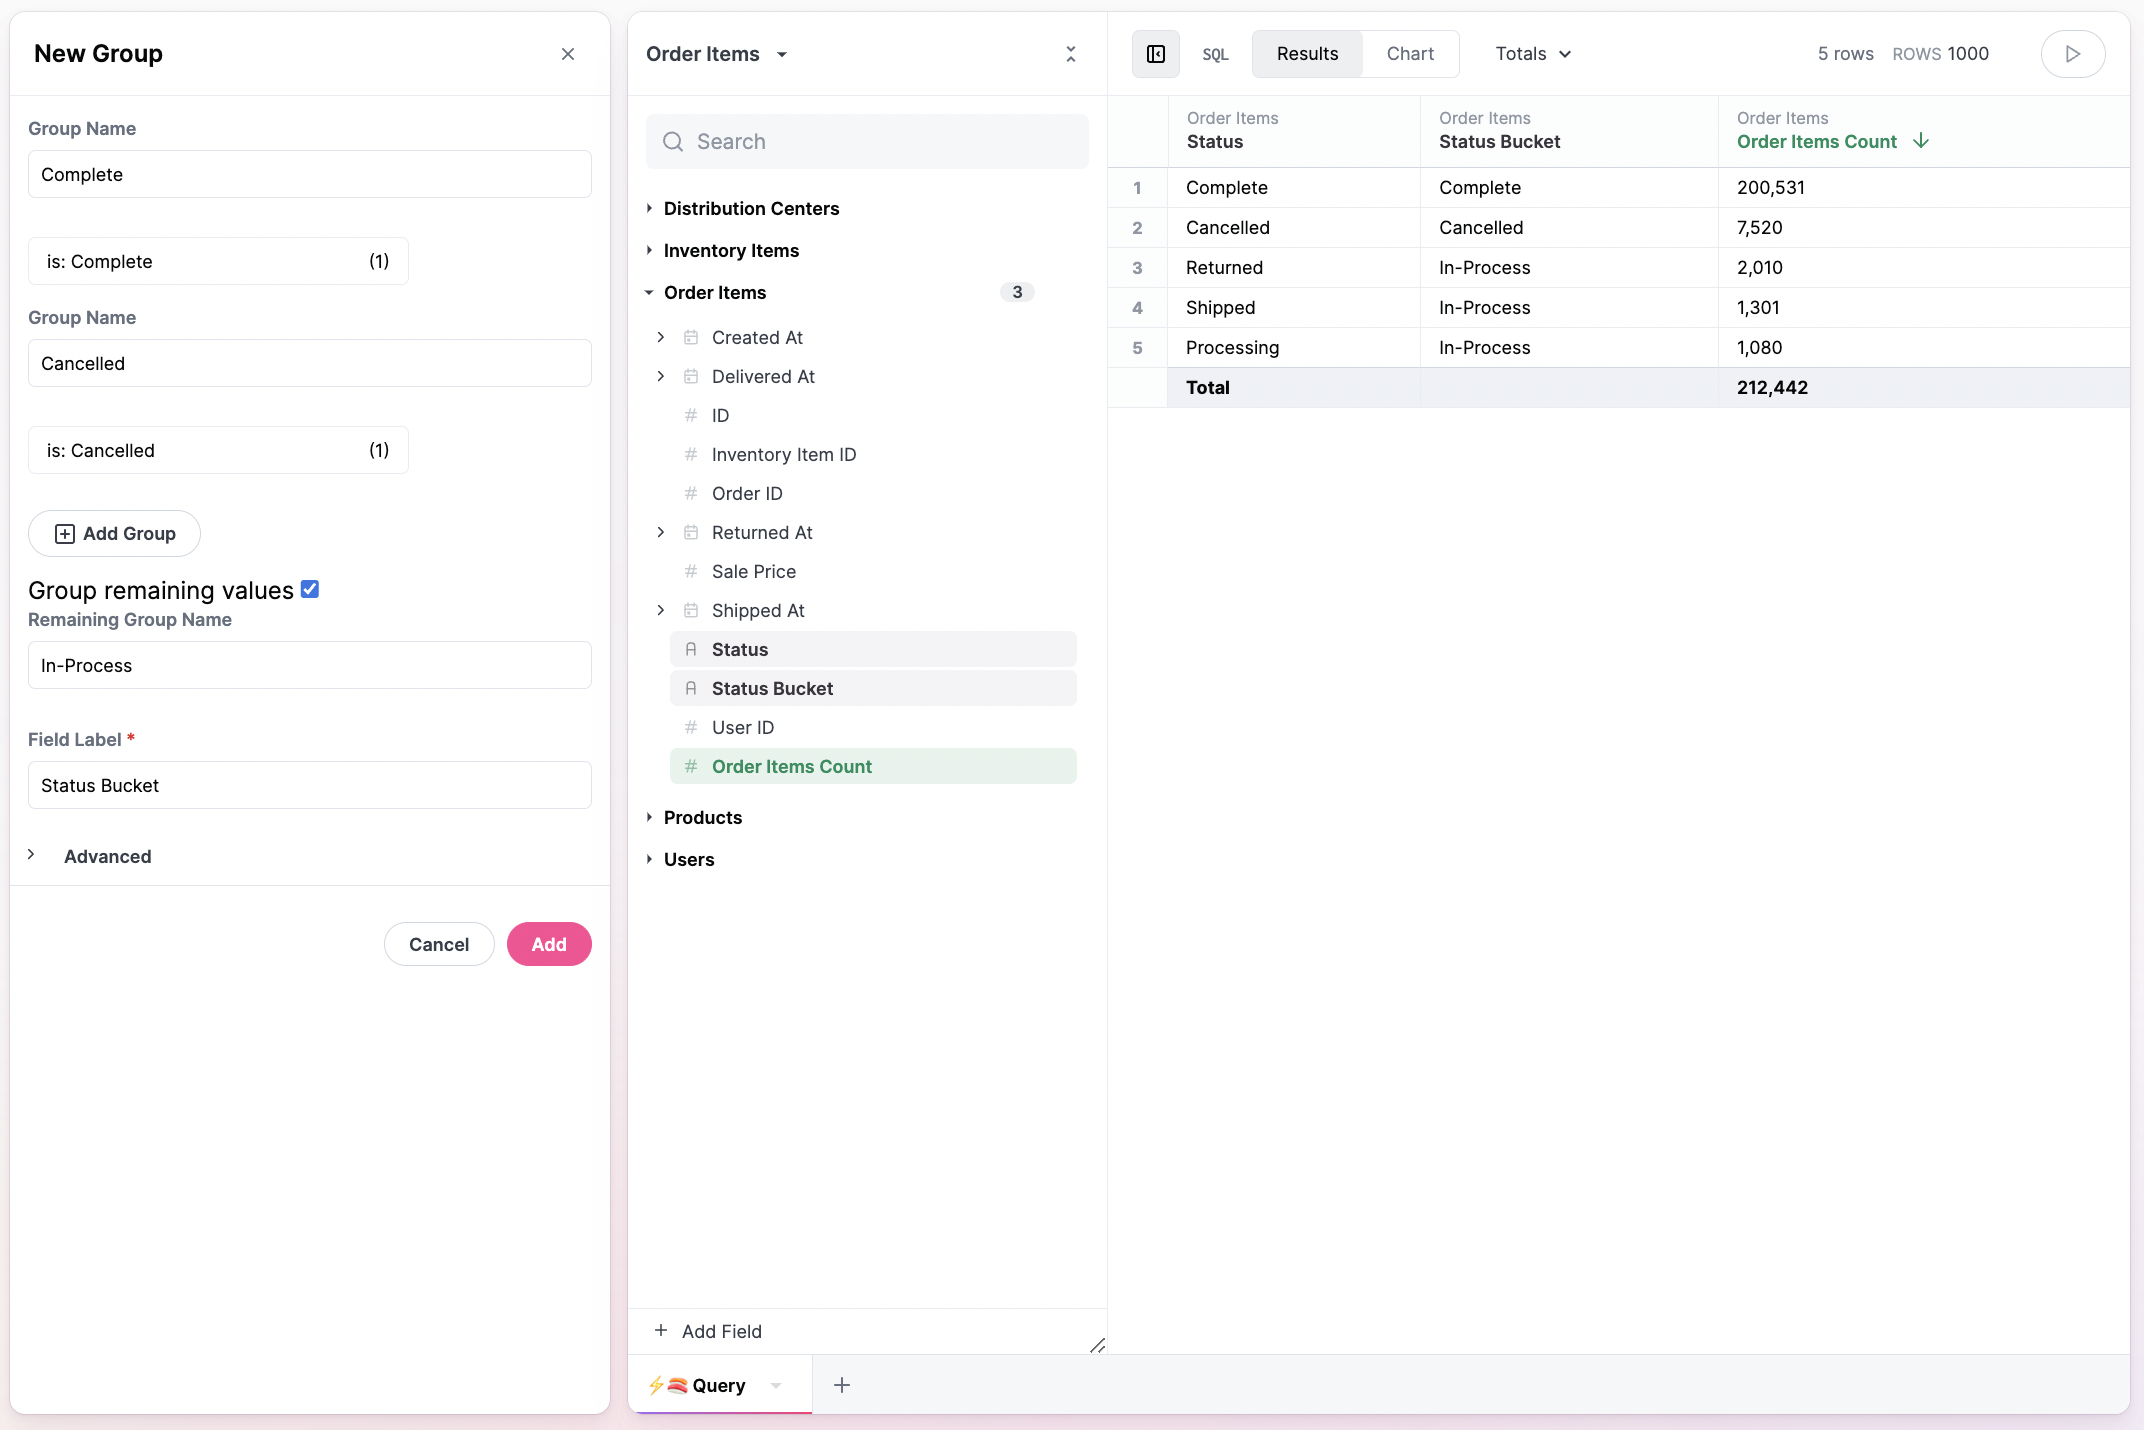Click the plus icon to add a query tab
Image resolution: width=2144 pixels, height=1430 pixels.
[x=842, y=1385]
